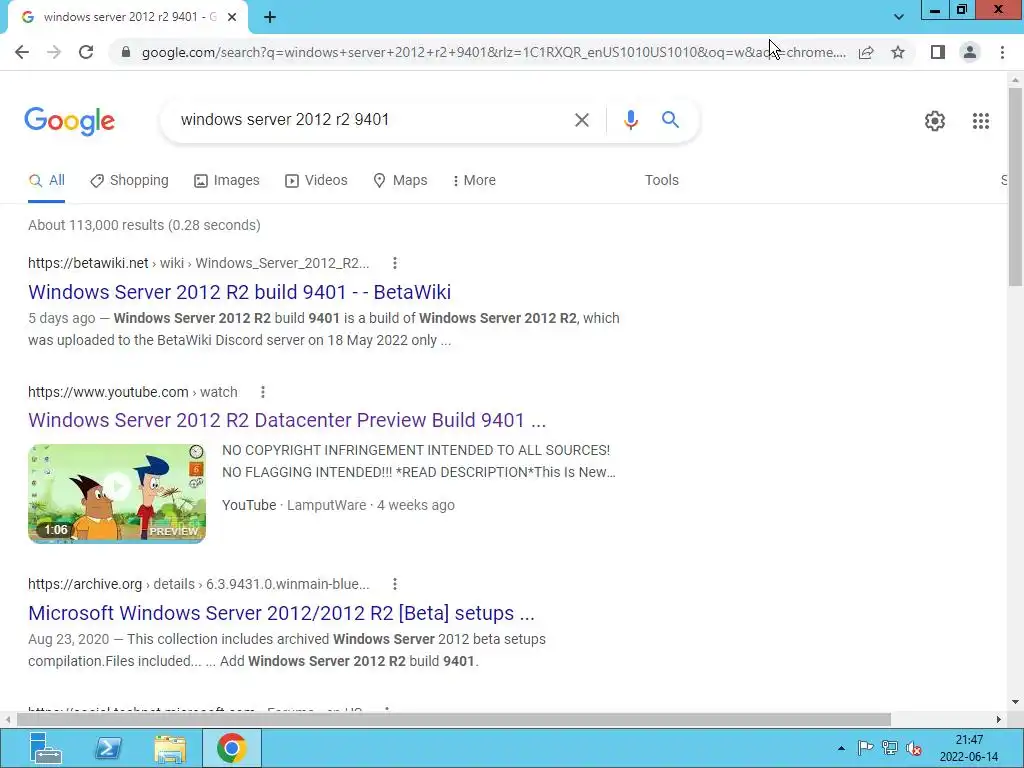
Task: Click the address bar URL text
Action: (494, 52)
